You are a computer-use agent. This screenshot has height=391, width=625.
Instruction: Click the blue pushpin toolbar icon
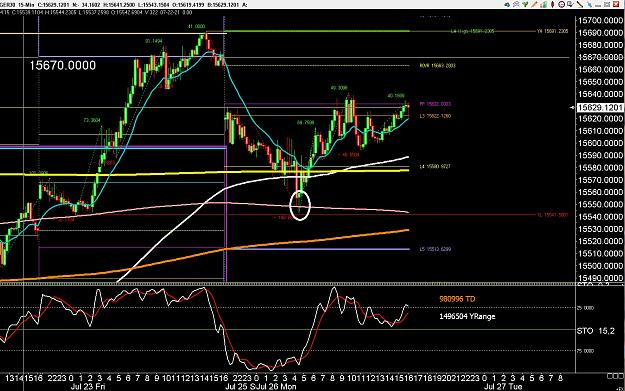click(x=589, y=4)
